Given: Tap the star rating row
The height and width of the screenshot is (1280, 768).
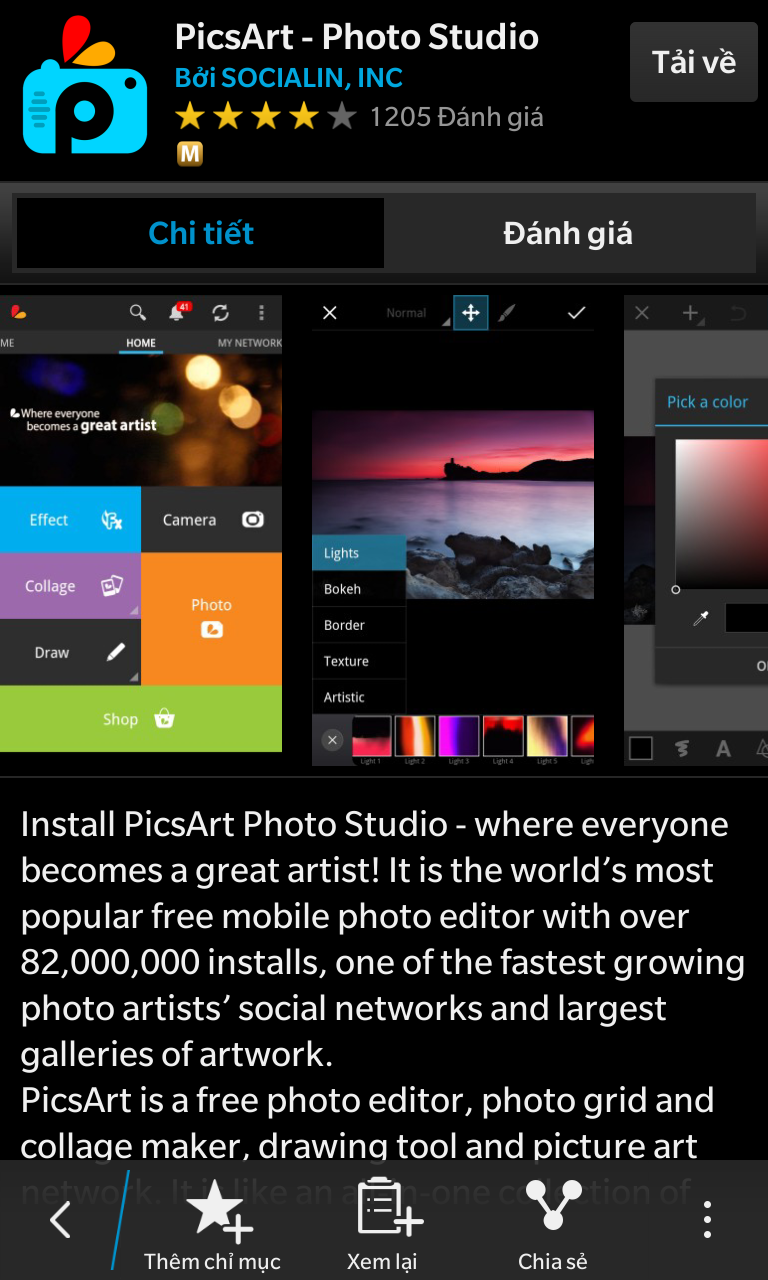Looking at the screenshot, I should [266, 117].
